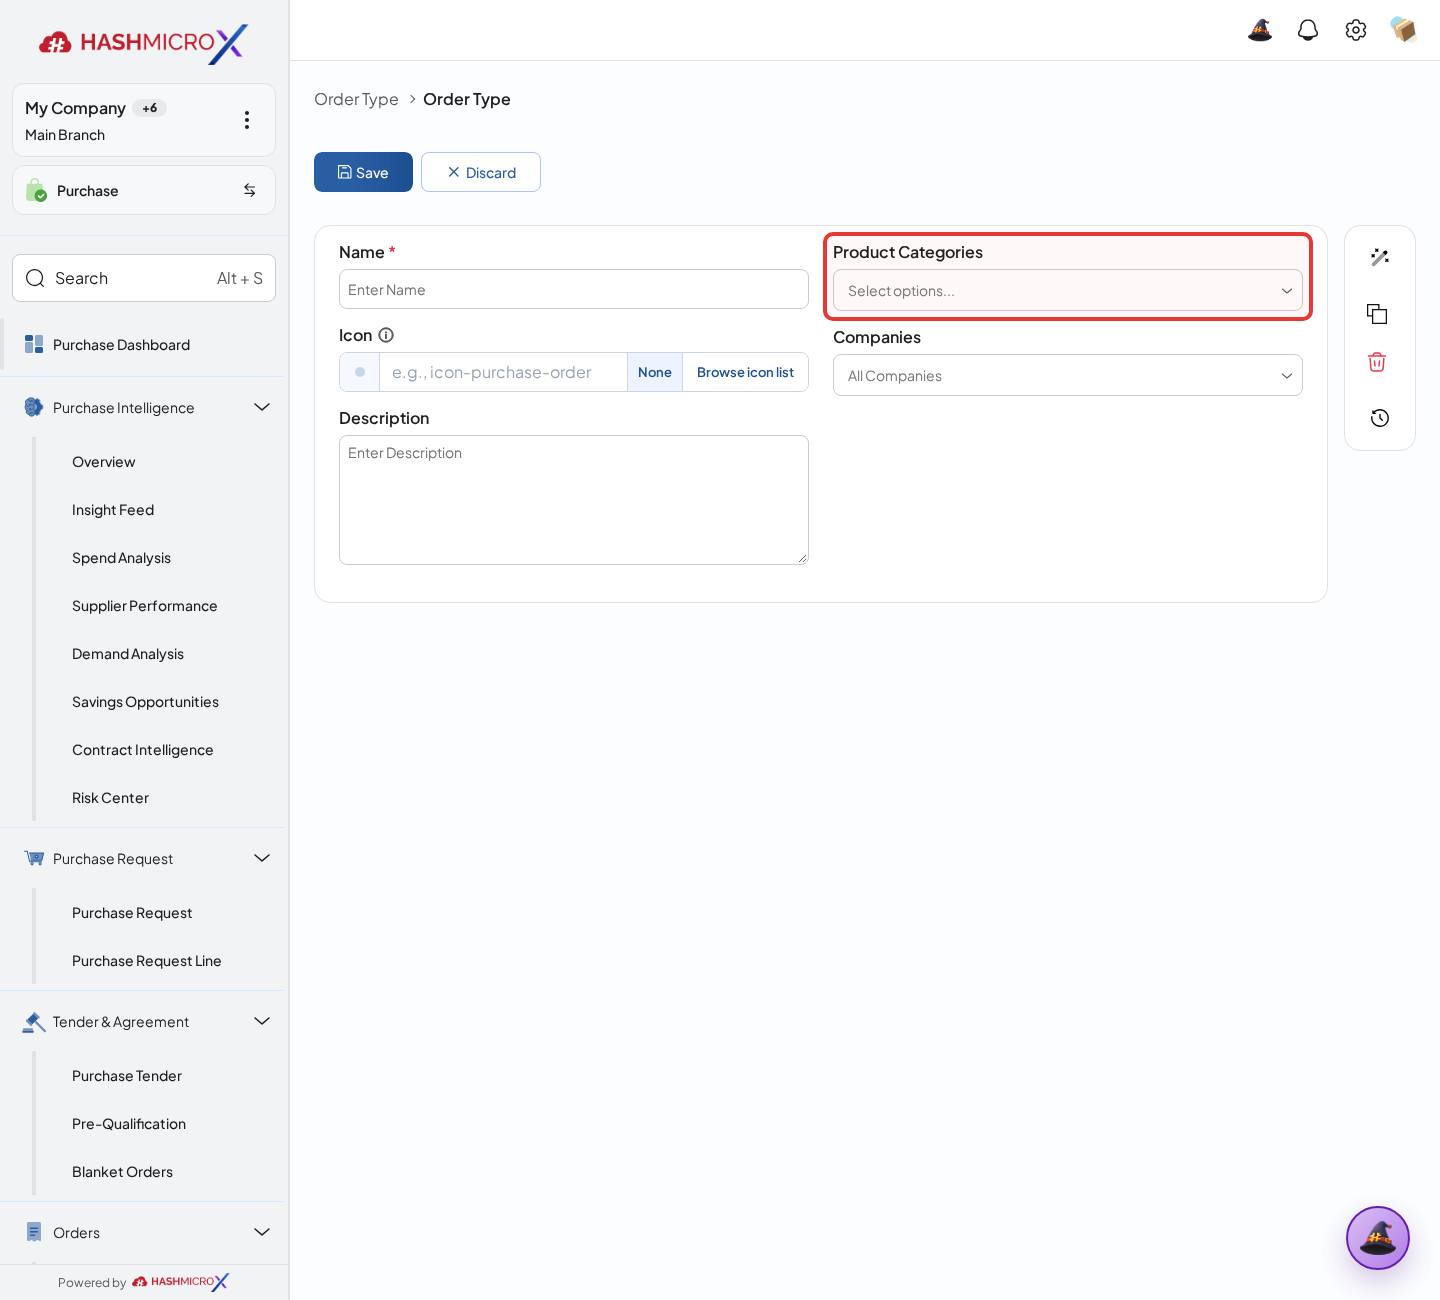
Task: Open the settings gear icon
Action: (1356, 30)
